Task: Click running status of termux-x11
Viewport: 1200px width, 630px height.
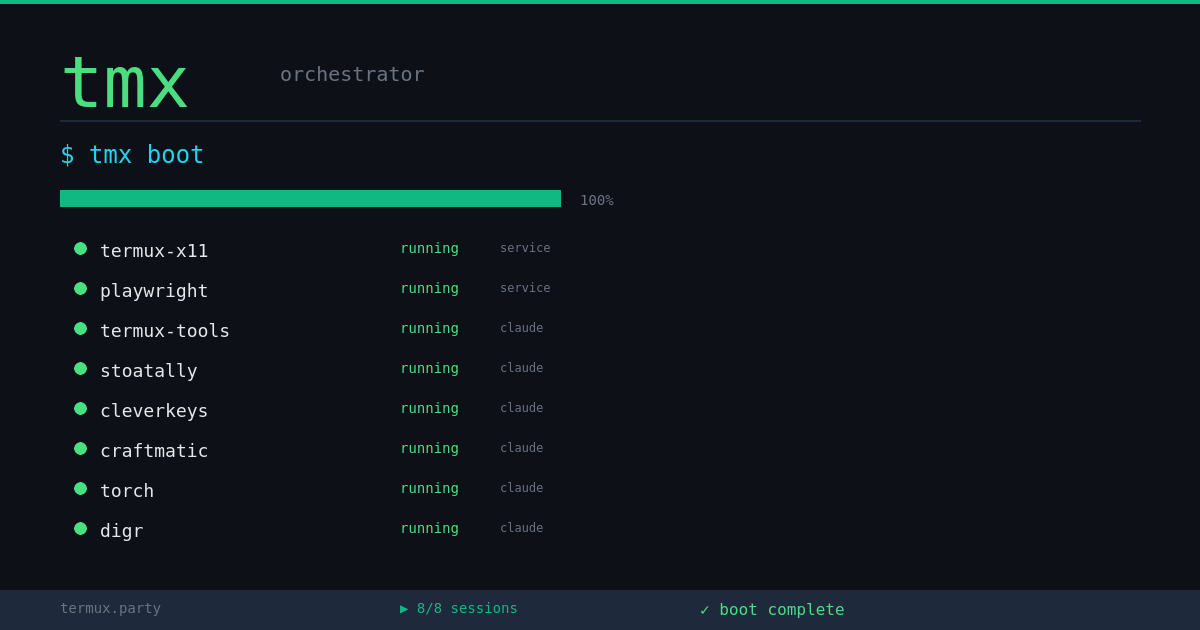Action: [x=429, y=248]
